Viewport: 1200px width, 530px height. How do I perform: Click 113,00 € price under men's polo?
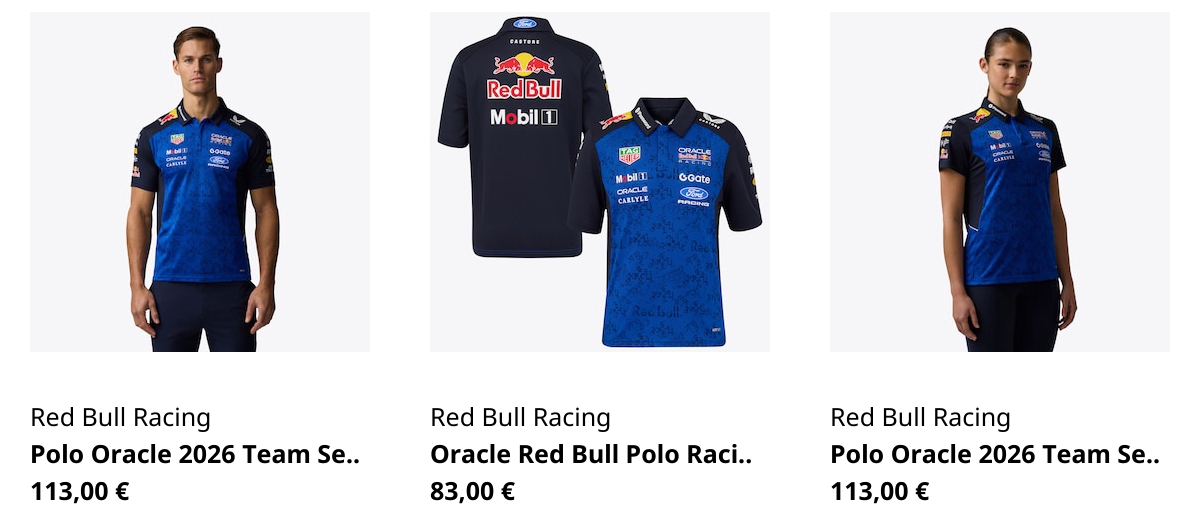(x=80, y=492)
